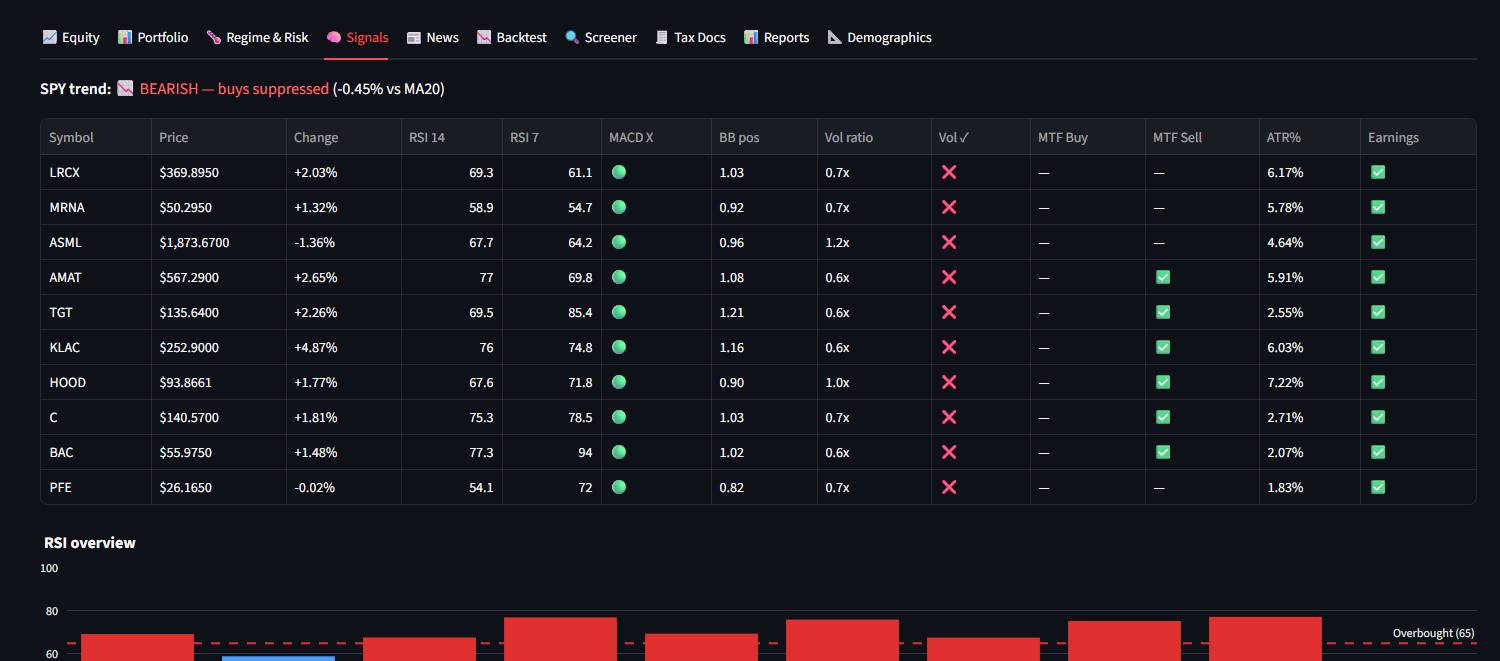Sort by the RSI 14 column header
Image resolution: width=1500 pixels, height=661 pixels.
pyautogui.click(x=451, y=137)
